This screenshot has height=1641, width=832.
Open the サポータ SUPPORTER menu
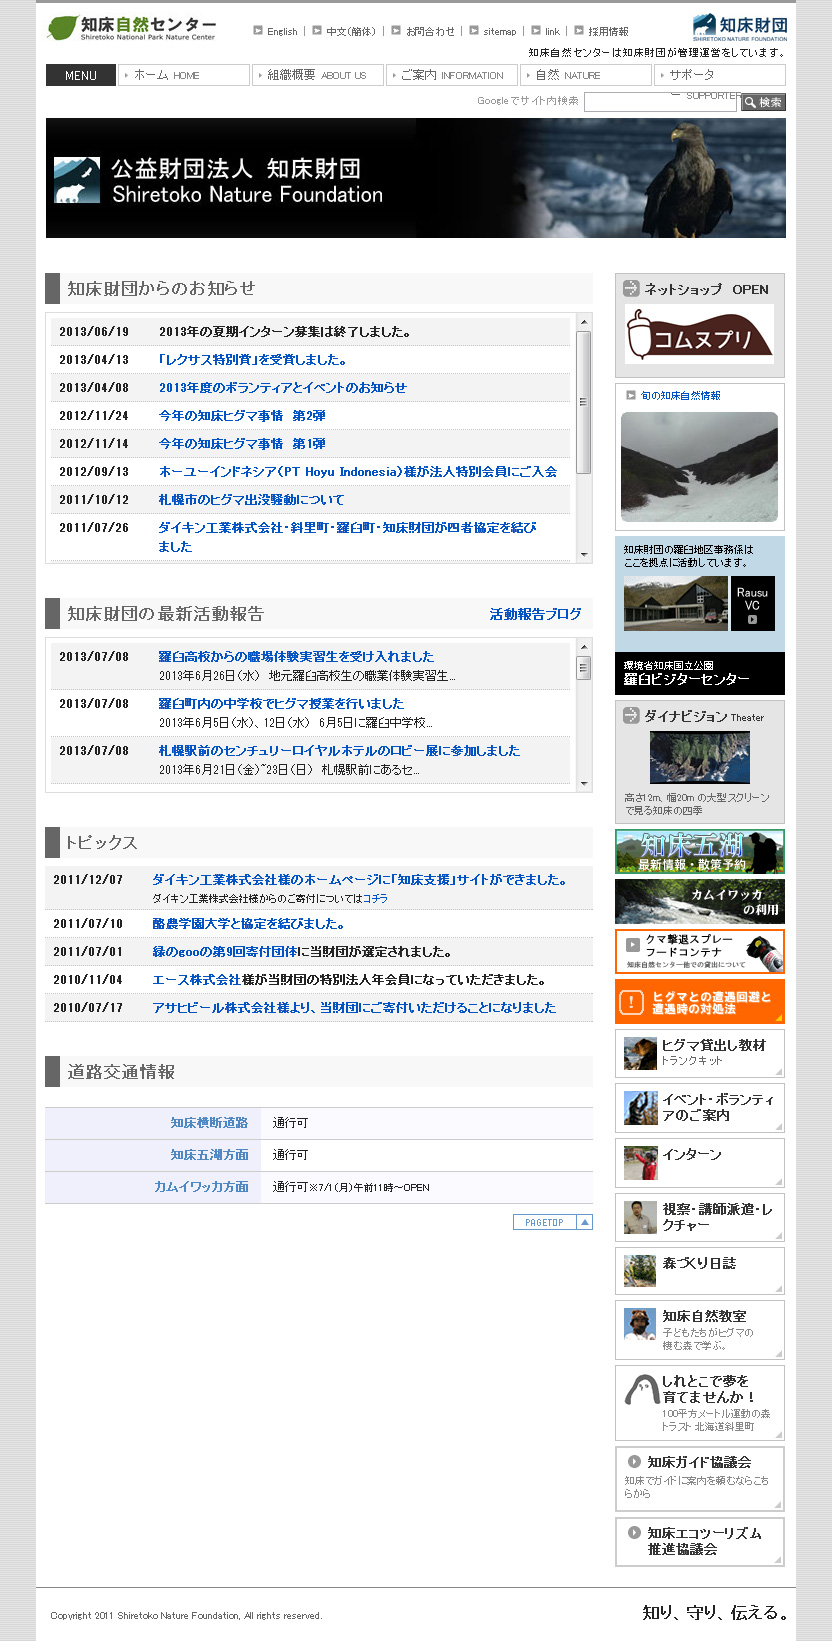click(720, 75)
